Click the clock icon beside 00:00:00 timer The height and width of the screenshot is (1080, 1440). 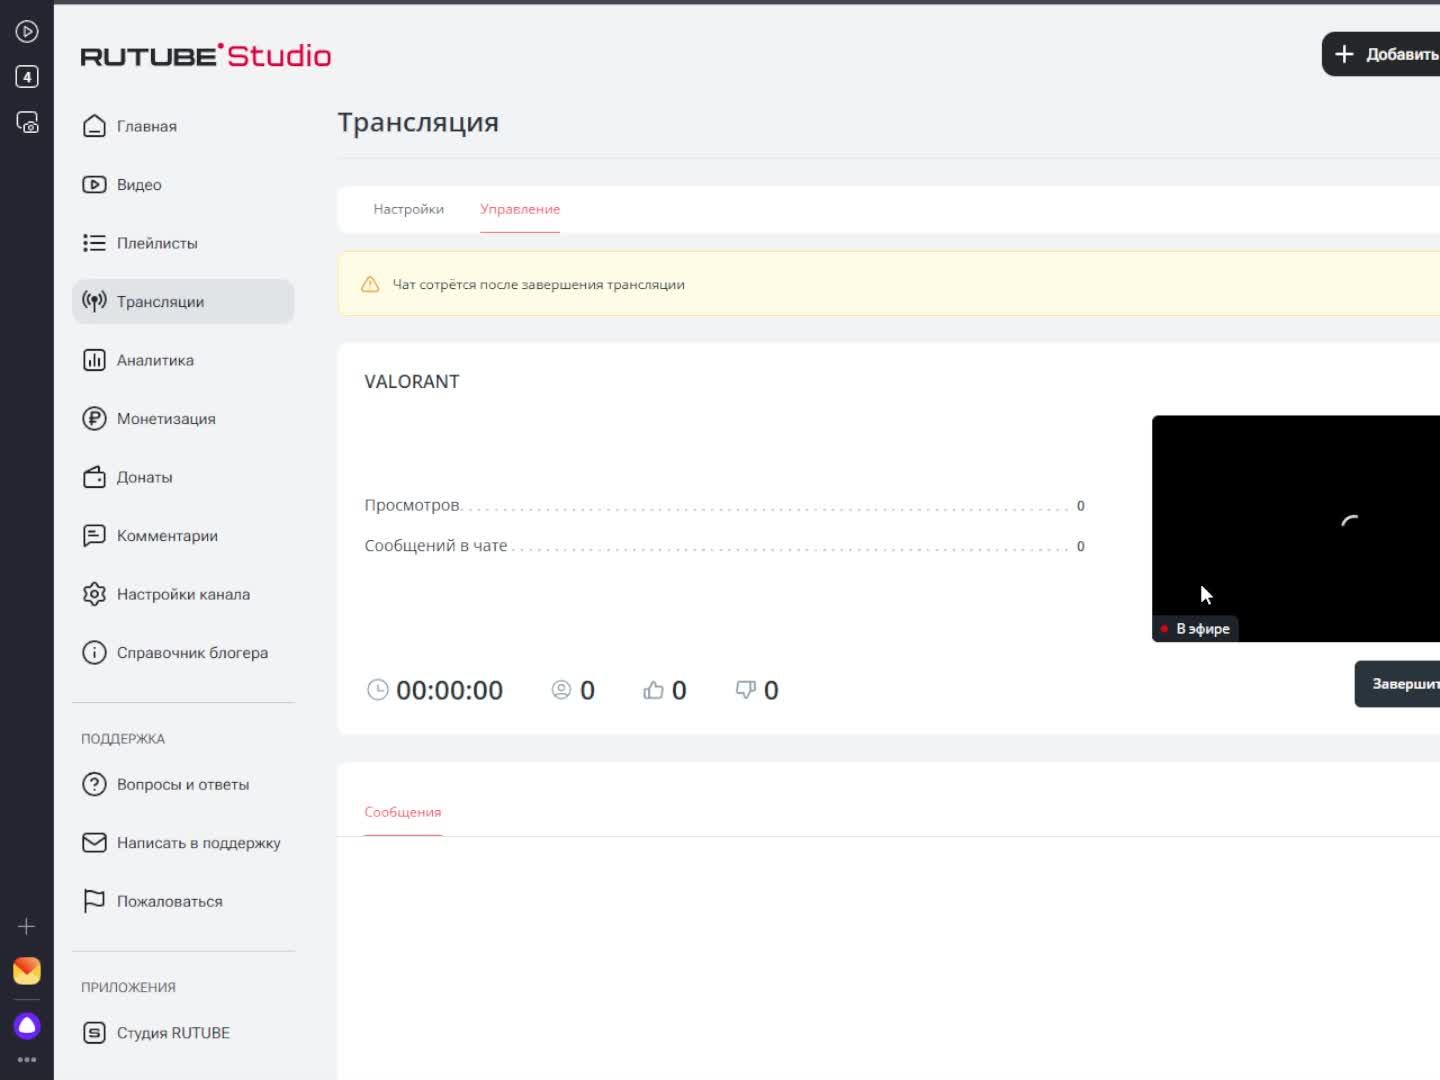(x=377, y=690)
